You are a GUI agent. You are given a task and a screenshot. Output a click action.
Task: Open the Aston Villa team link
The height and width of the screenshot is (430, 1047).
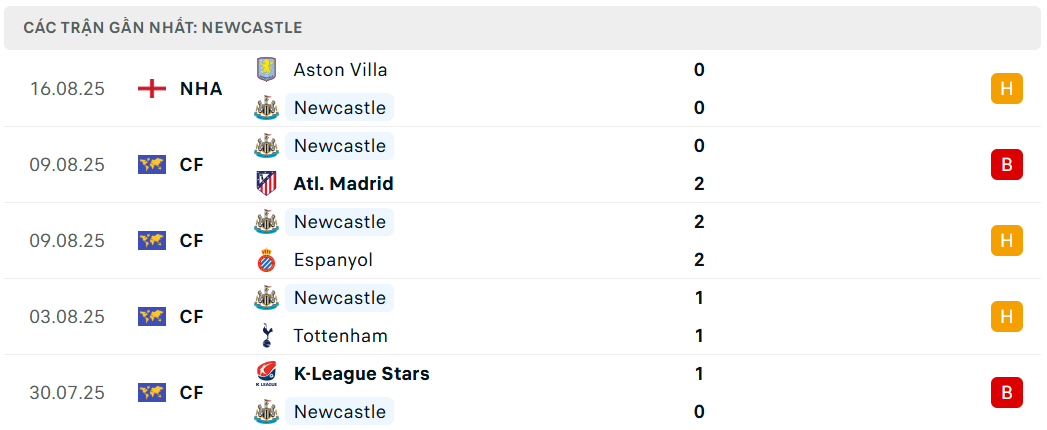(341, 69)
